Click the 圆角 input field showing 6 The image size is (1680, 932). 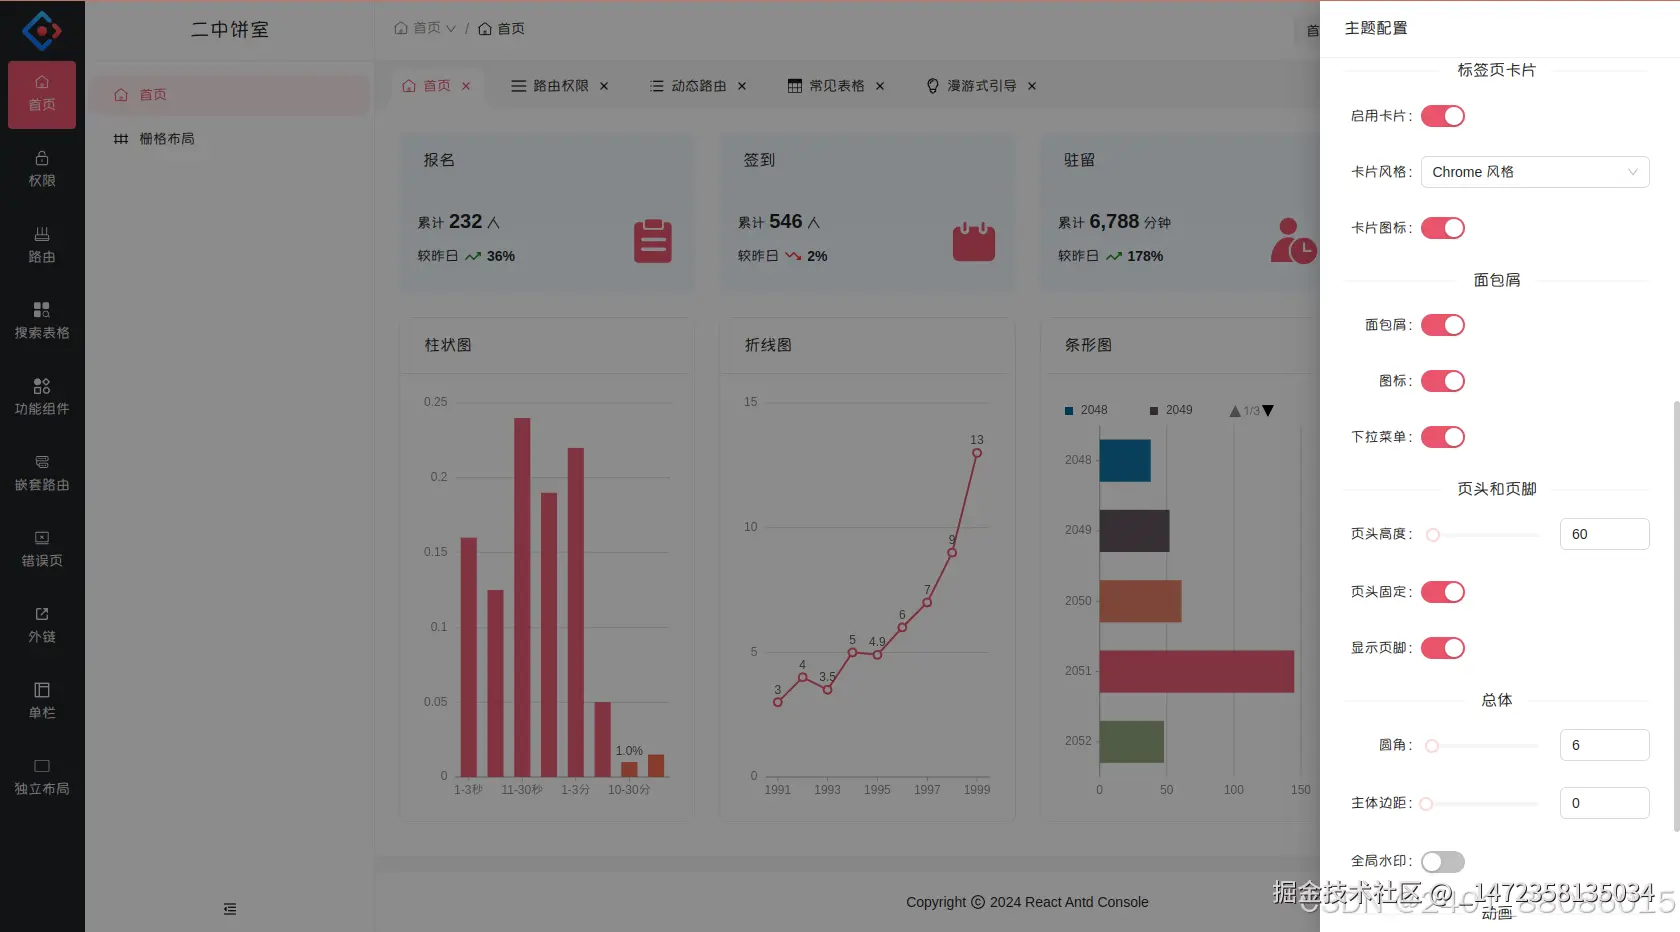[1604, 745]
